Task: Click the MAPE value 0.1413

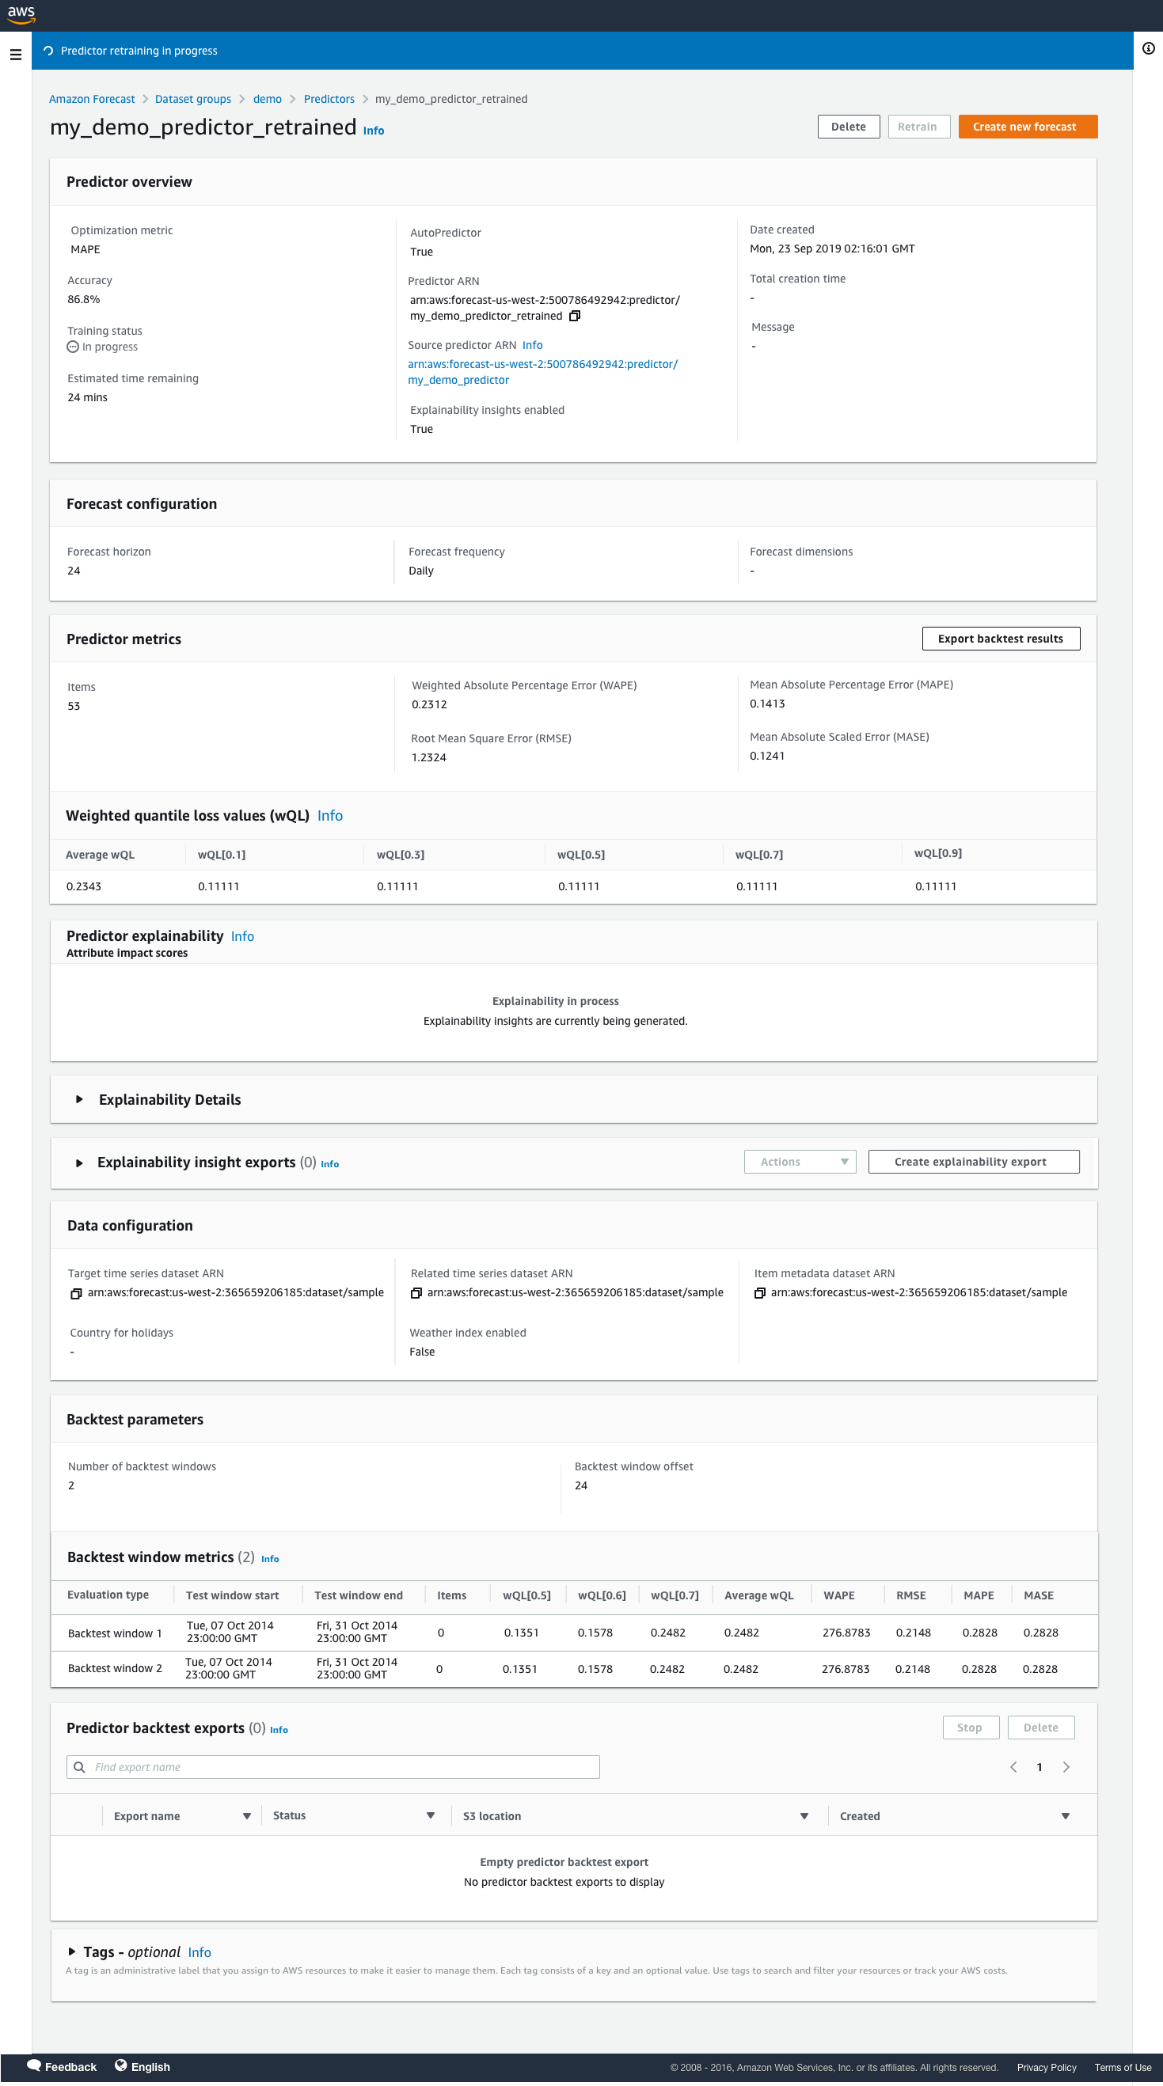Action: point(768,704)
